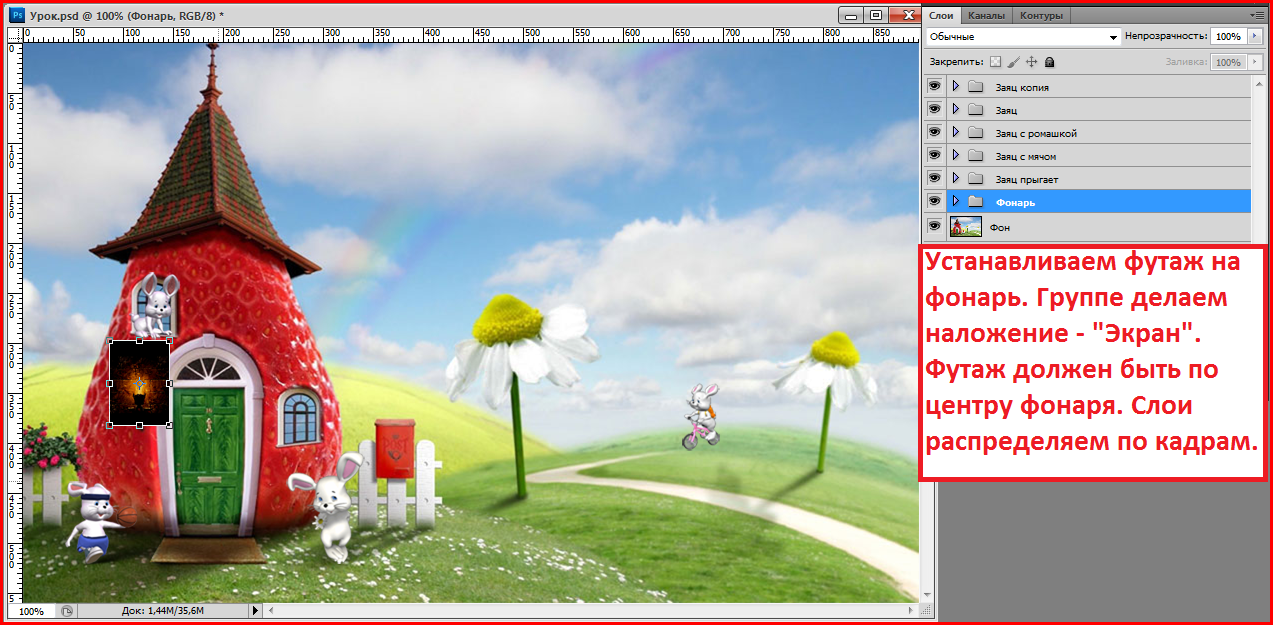Viewport: 1273px width, 625px height.
Task: Switch to the Каналы tab
Action: point(987,15)
